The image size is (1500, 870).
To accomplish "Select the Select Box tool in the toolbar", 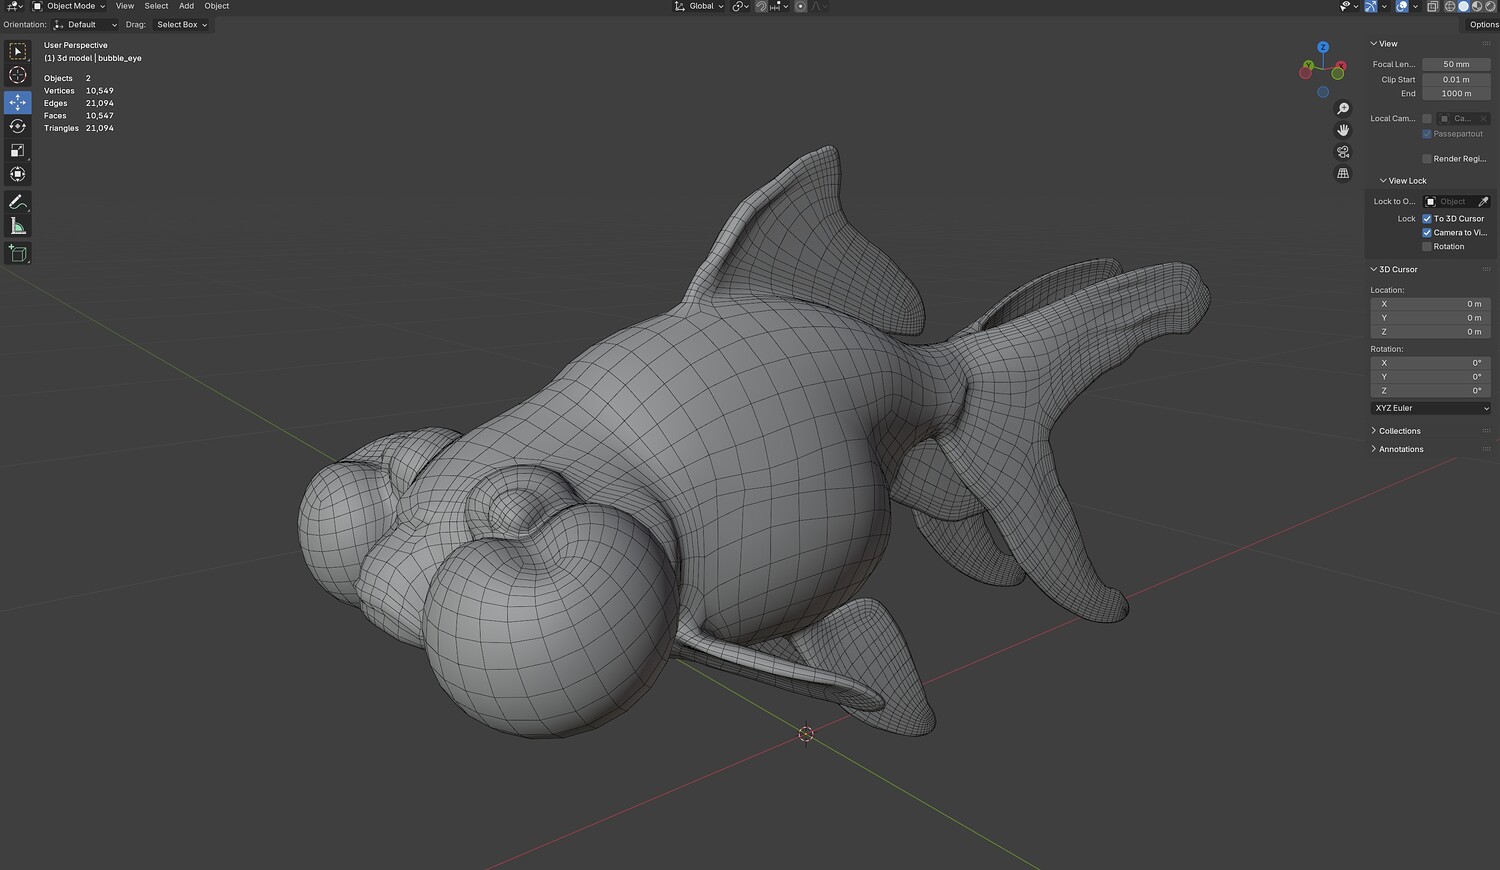I will coord(18,51).
